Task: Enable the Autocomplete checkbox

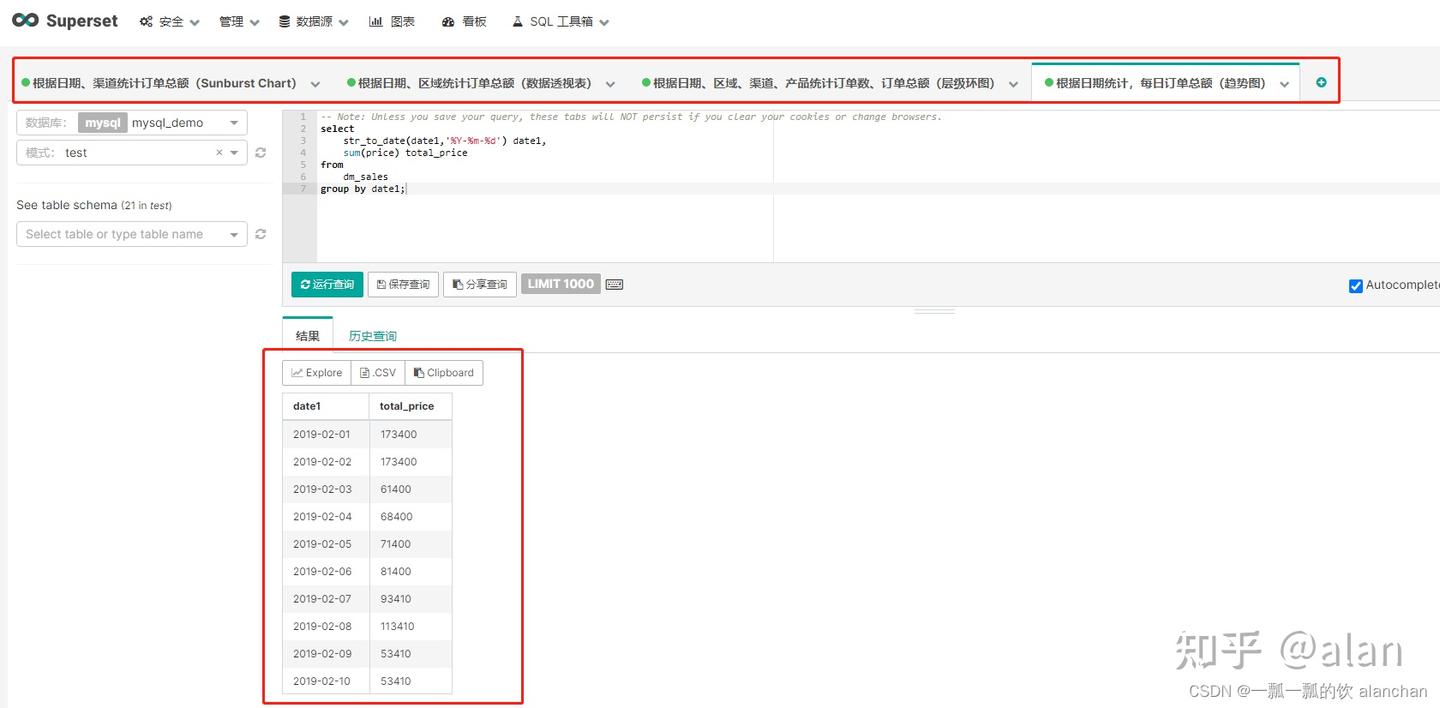Action: pyautogui.click(x=1355, y=286)
